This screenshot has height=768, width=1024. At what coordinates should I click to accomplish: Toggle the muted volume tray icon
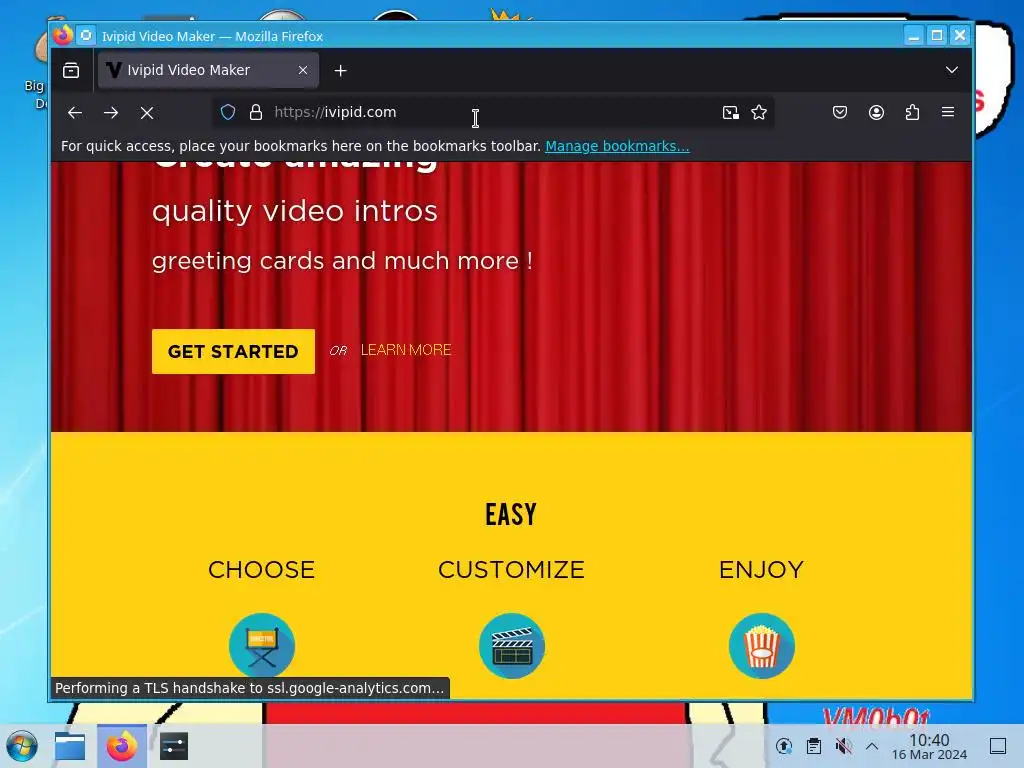click(x=844, y=746)
